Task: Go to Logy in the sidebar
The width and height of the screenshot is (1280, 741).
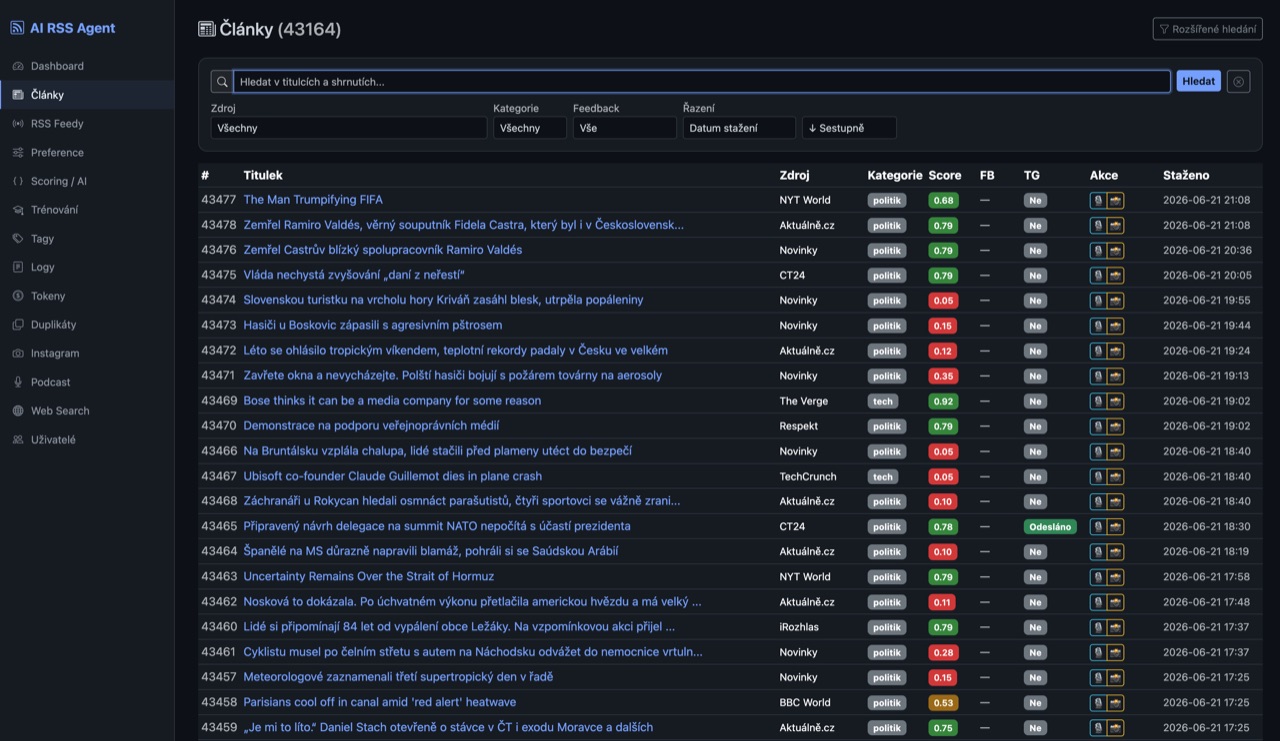Action: pyautogui.click(x=87, y=267)
